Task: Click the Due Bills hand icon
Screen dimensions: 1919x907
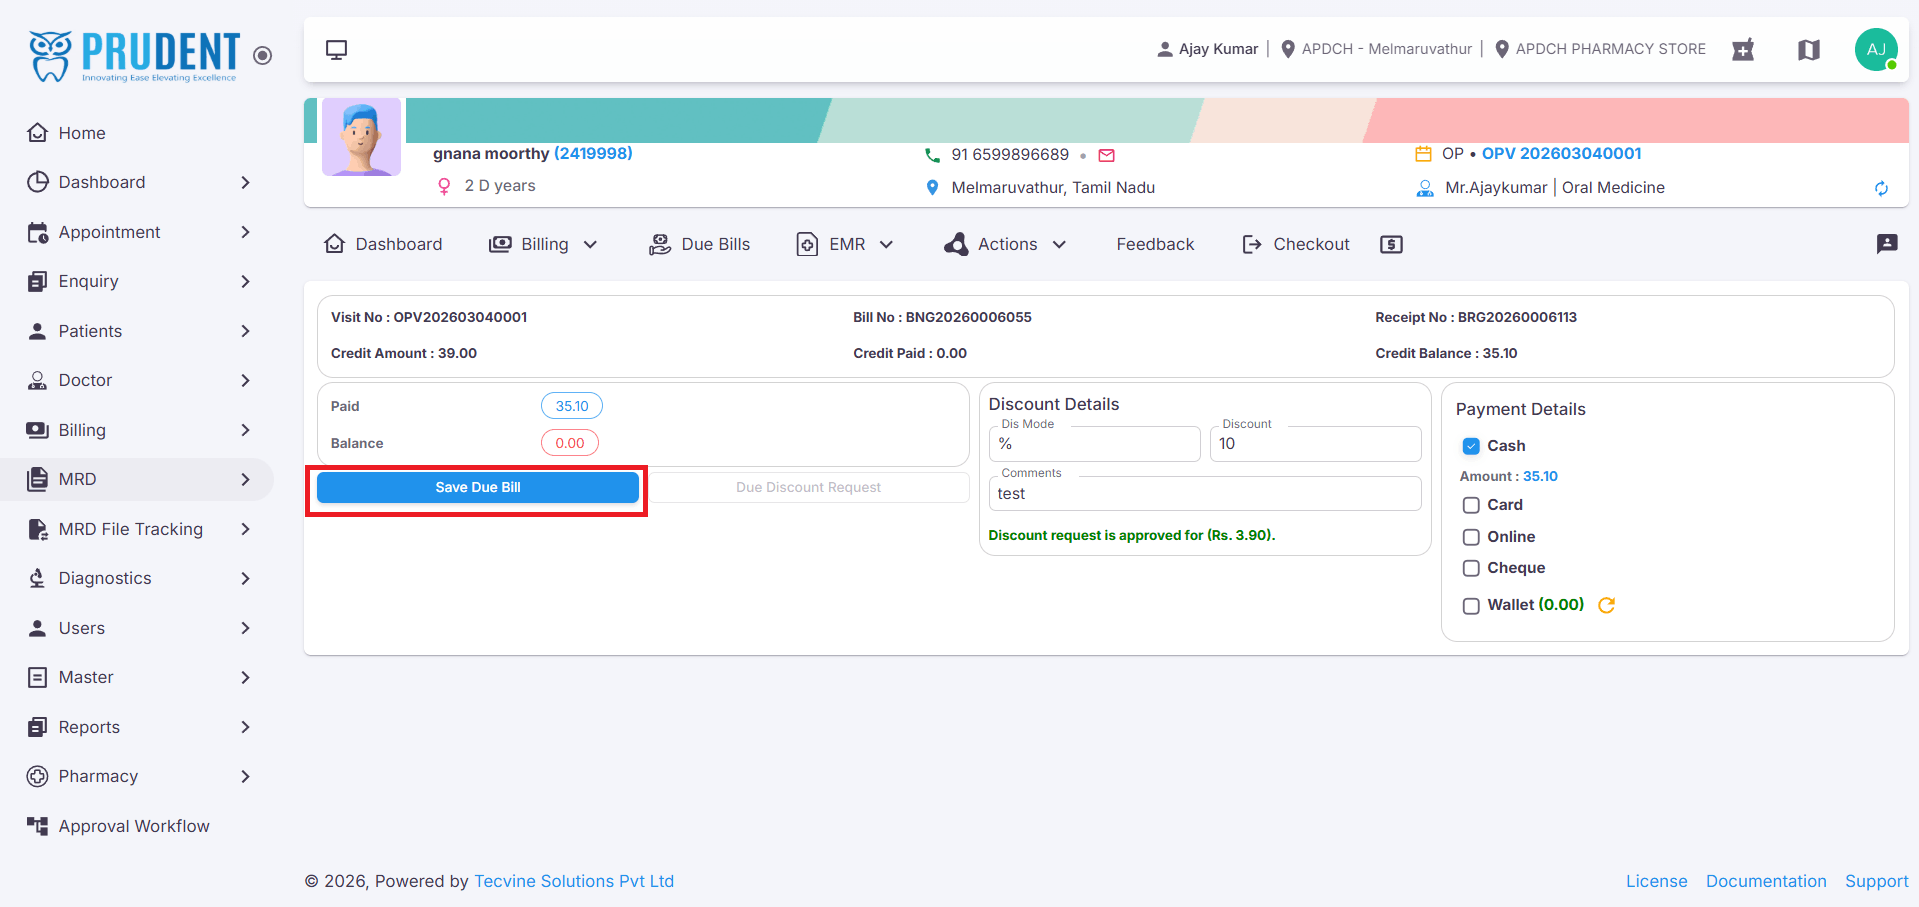Action: (660, 244)
